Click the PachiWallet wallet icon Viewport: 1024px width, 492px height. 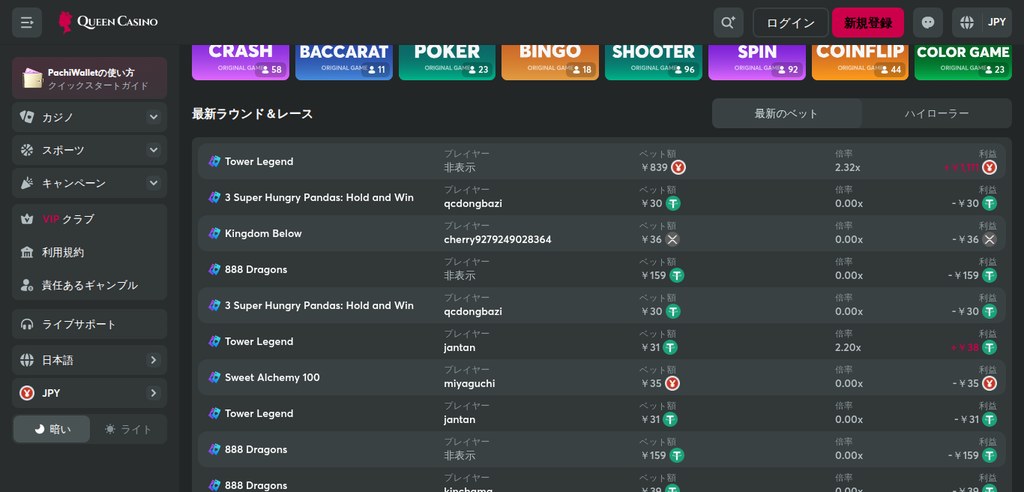(x=32, y=78)
